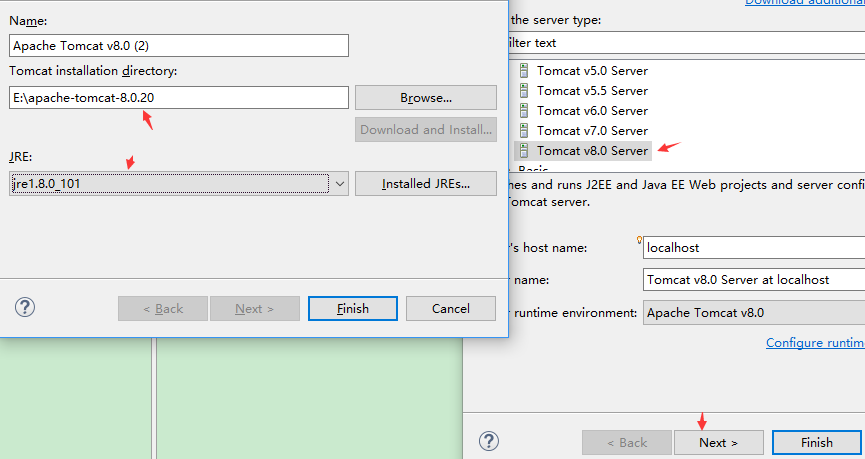
Task: Click the disabled Back button in the front dialog
Action: coord(163,308)
